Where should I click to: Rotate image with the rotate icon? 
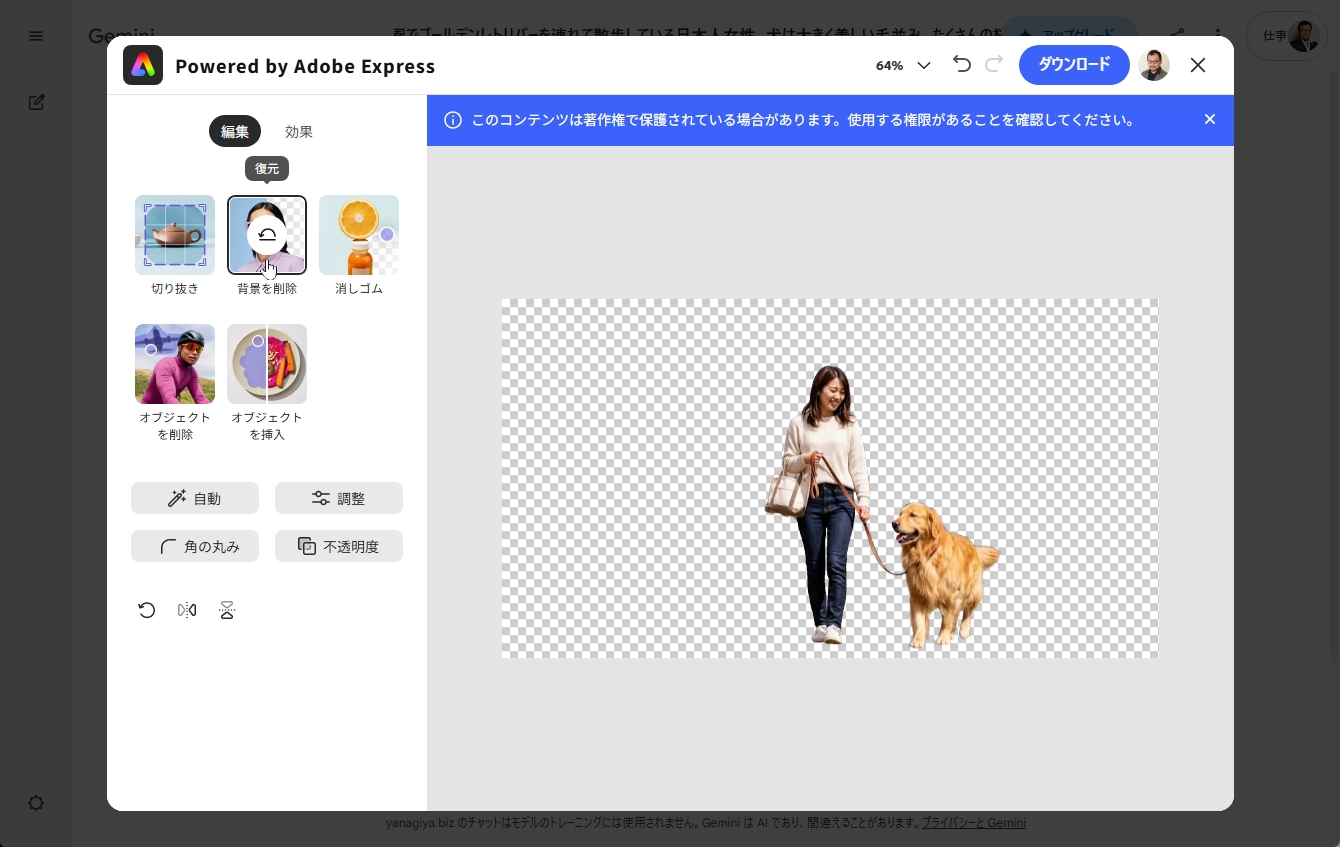pos(147,610)
